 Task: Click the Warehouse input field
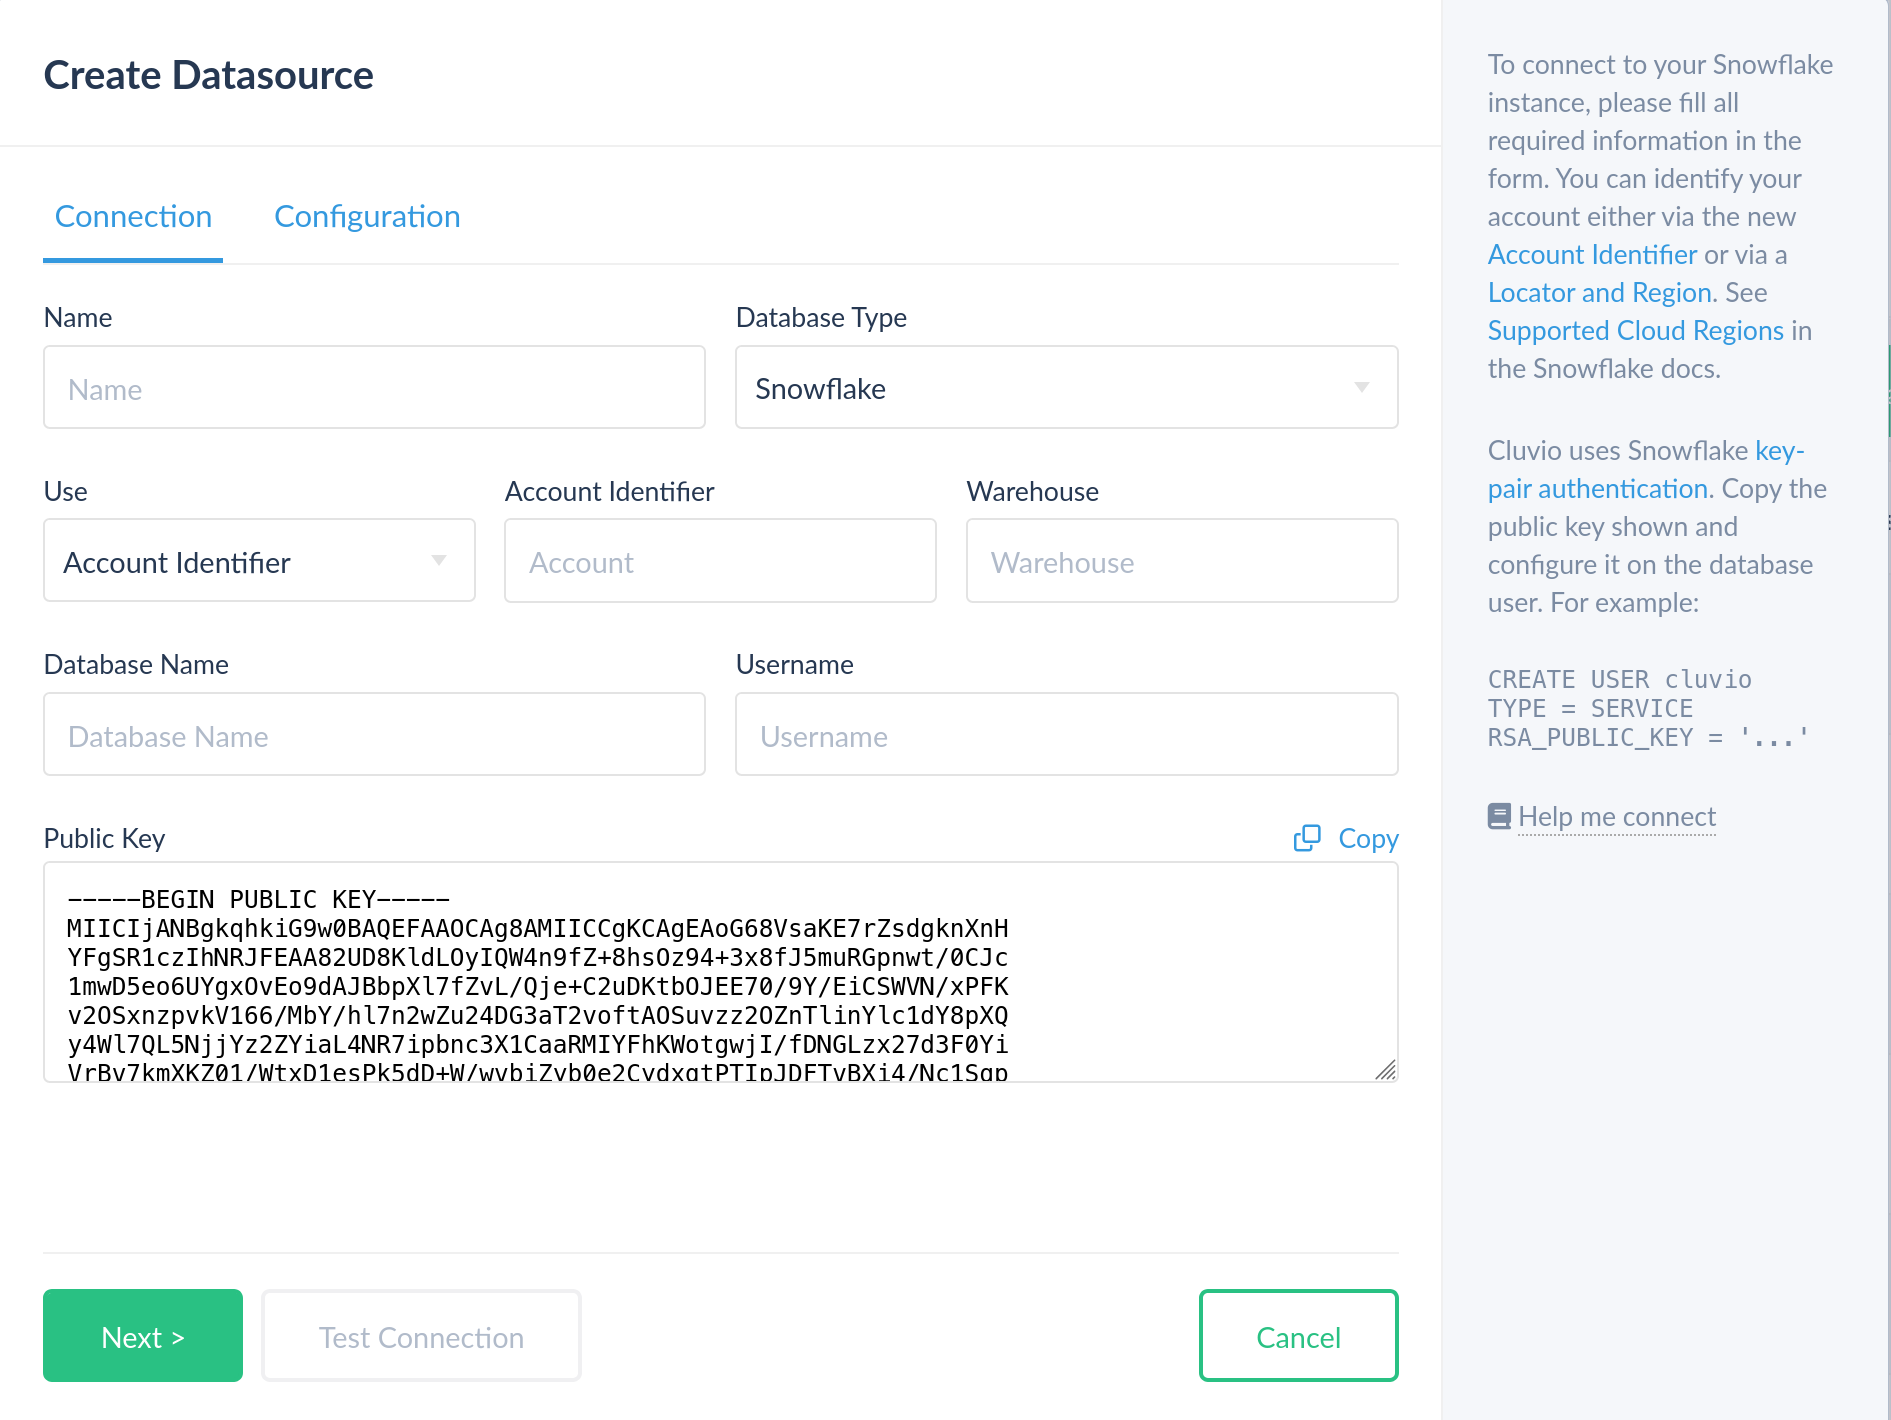(1182, 562)
